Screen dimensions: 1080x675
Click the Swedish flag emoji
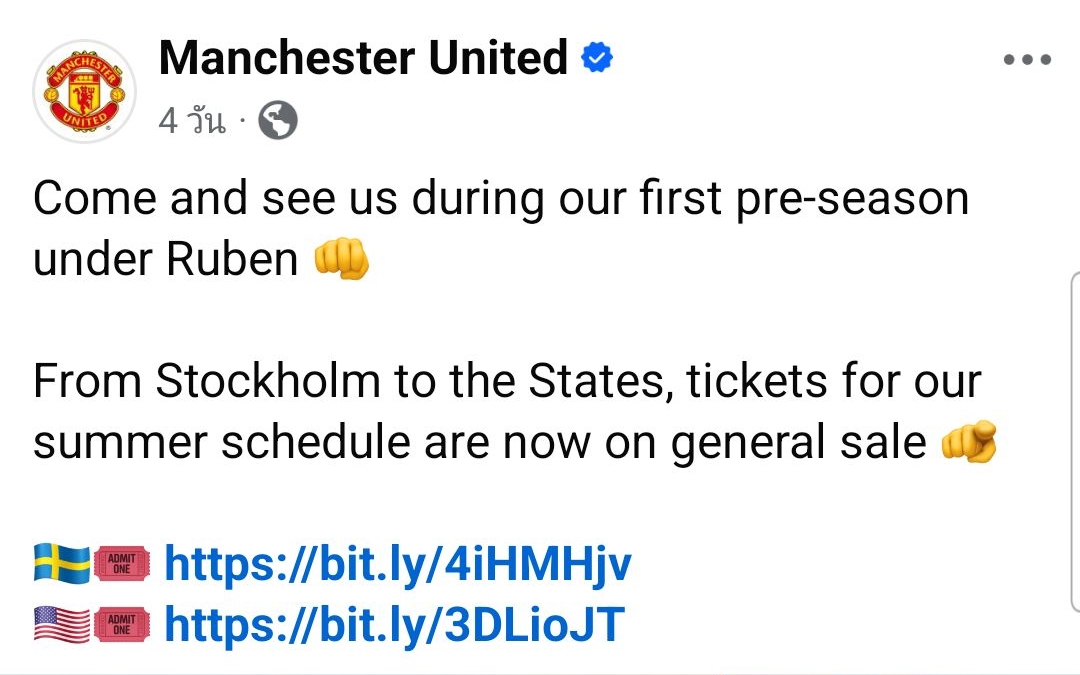(62, 563)
